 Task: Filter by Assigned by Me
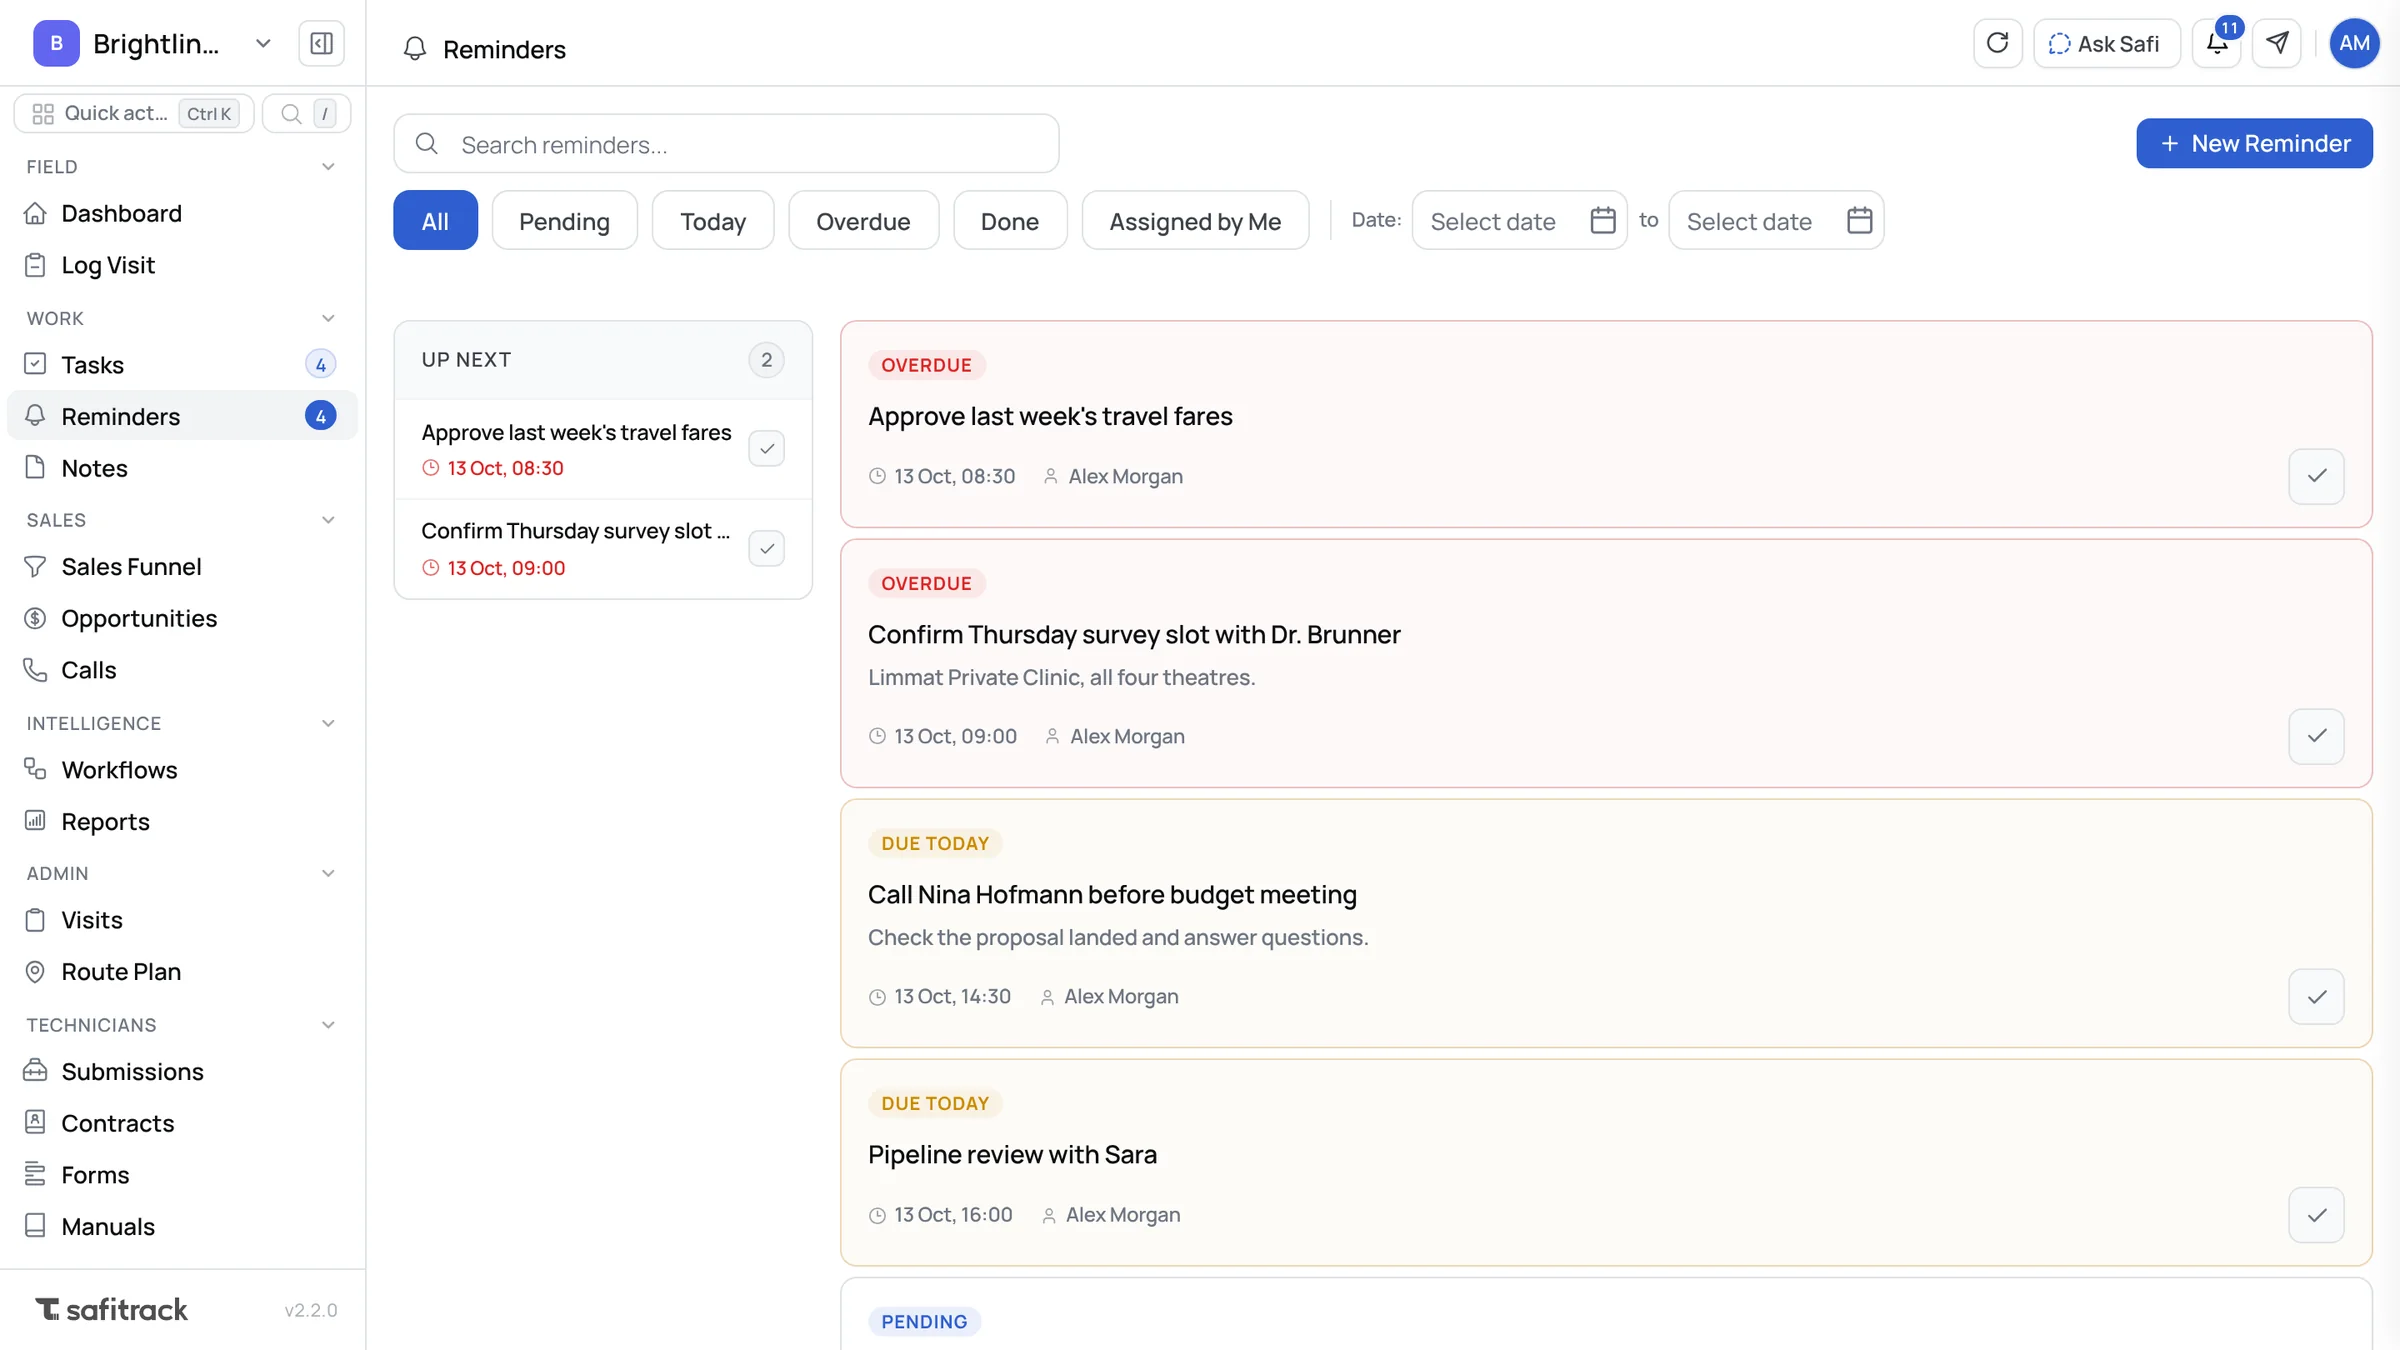1195,220
